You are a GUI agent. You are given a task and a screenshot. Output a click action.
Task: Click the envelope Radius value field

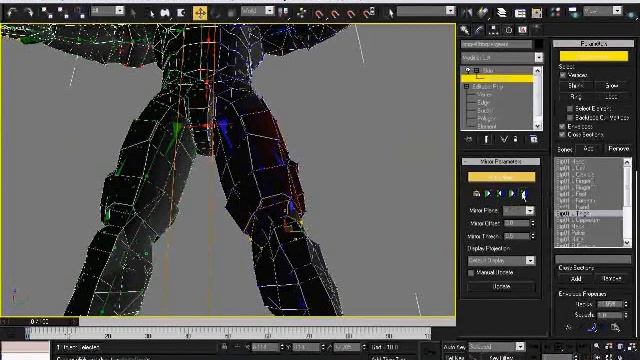[610, 304]
